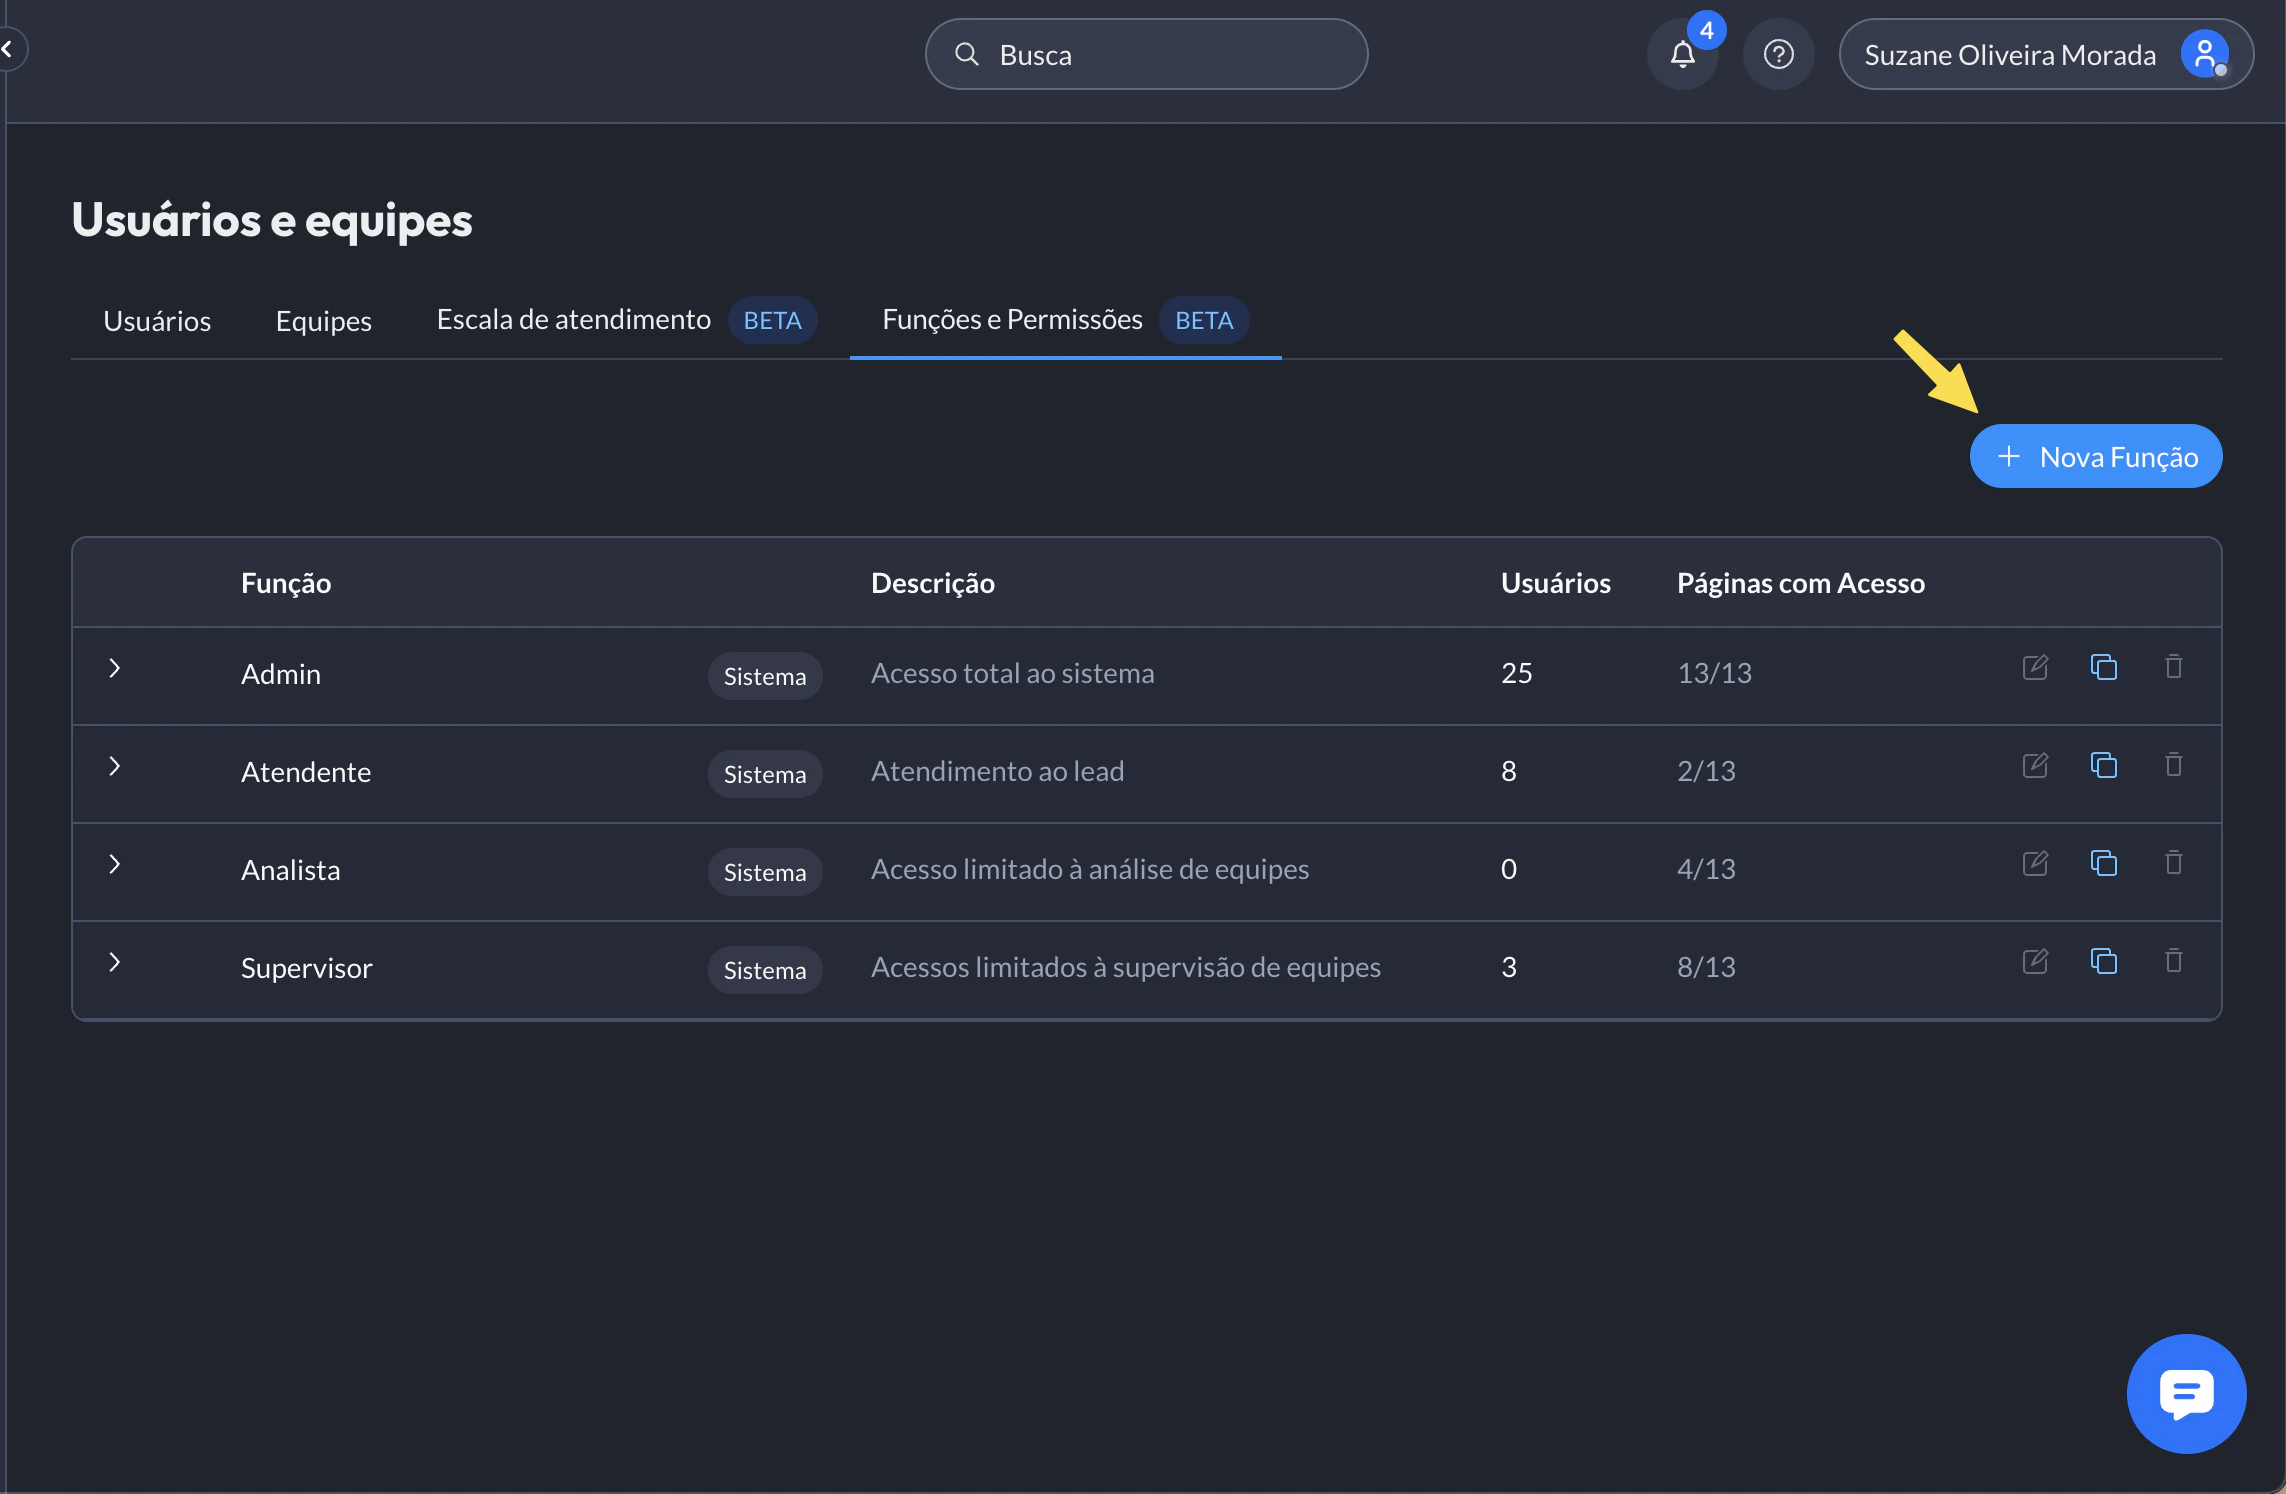This screenshot has height=1494, width=2286.
Task: Open the Escala de atendimento tab
Action: 574,320
